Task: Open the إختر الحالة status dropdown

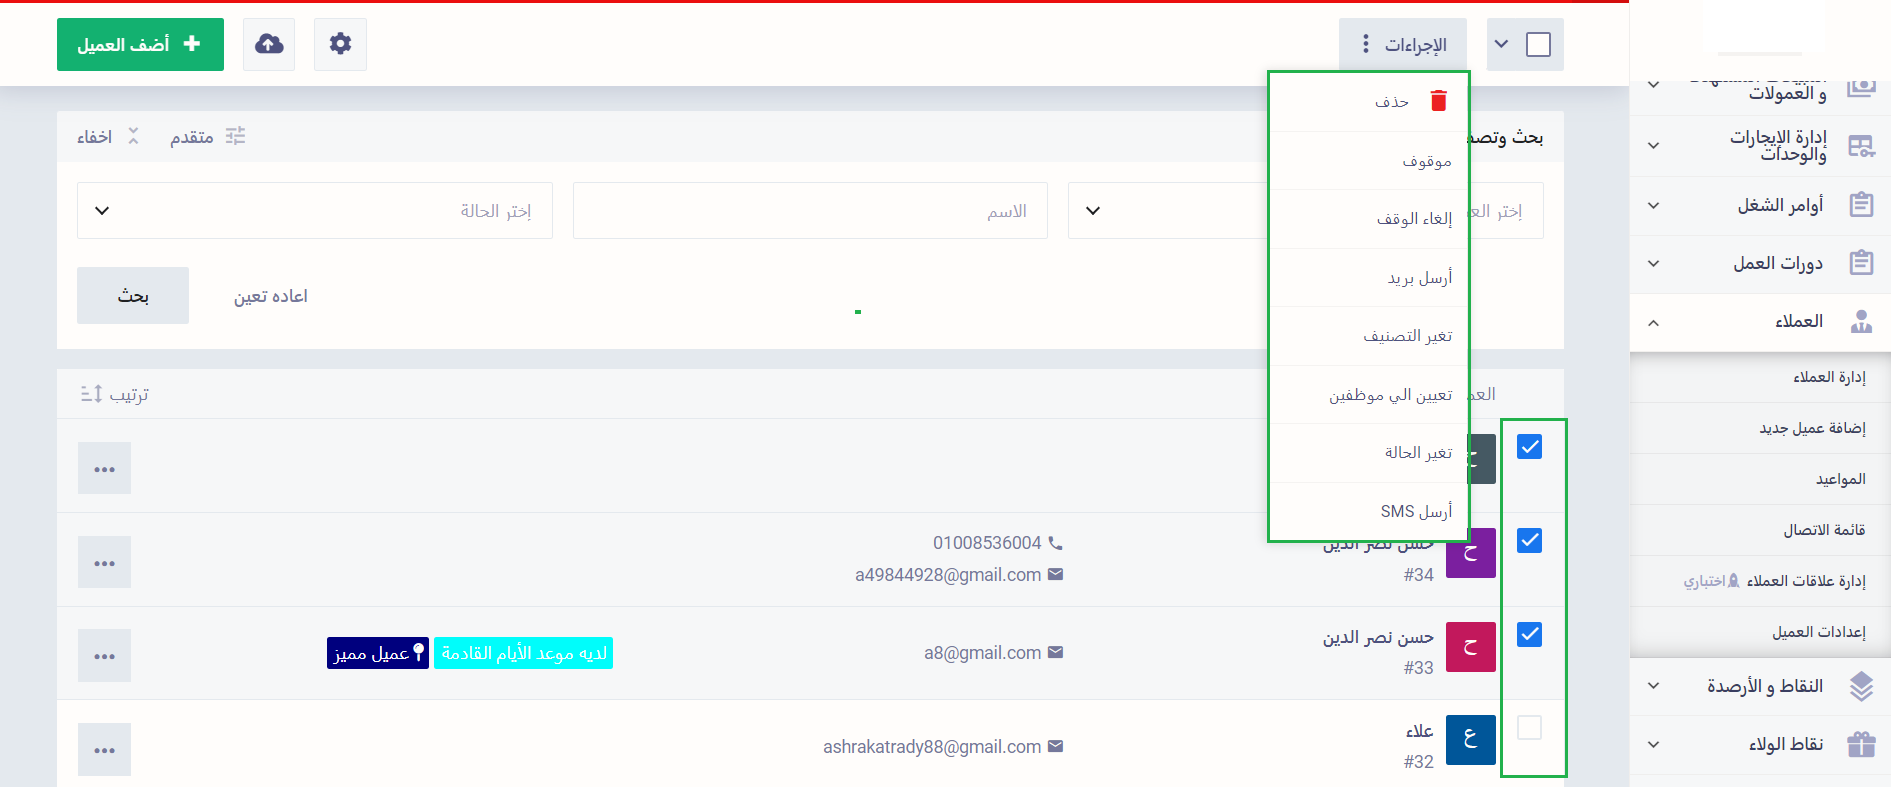Action: [x=314, y=211]
